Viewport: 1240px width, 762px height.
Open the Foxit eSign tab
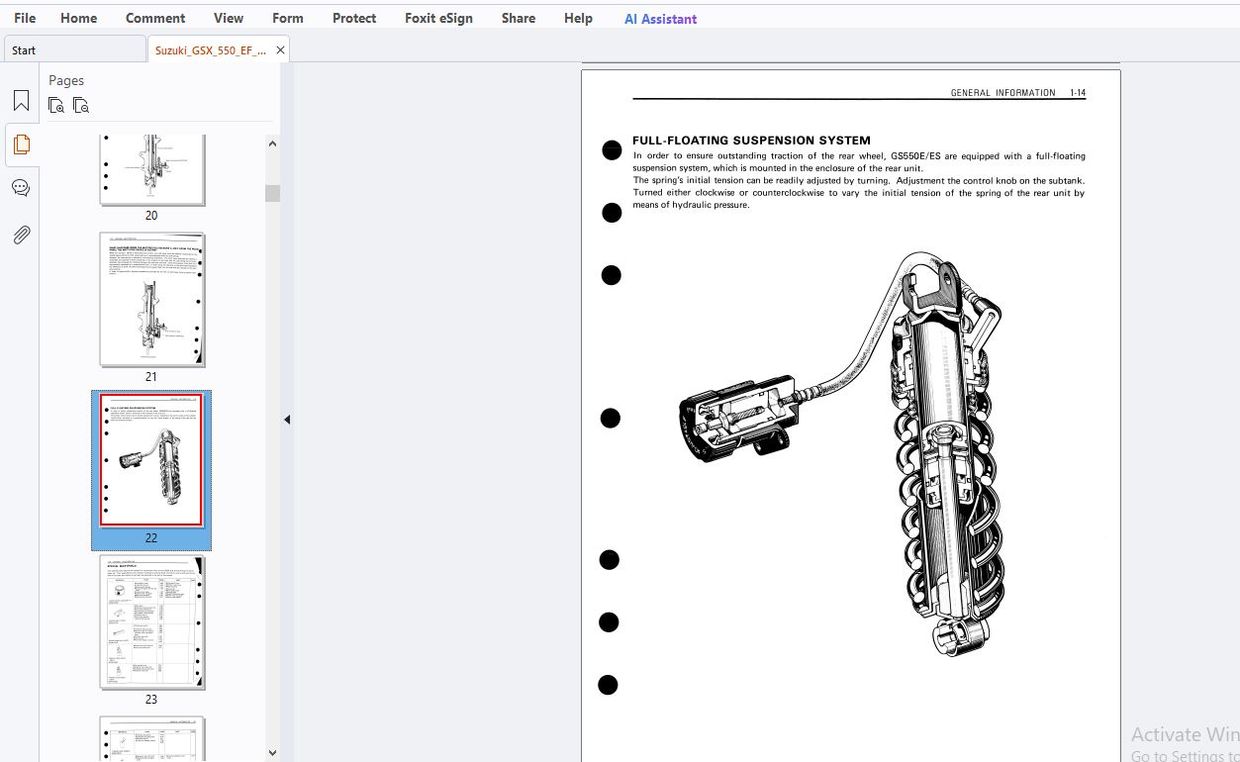(x=439, y=18)
